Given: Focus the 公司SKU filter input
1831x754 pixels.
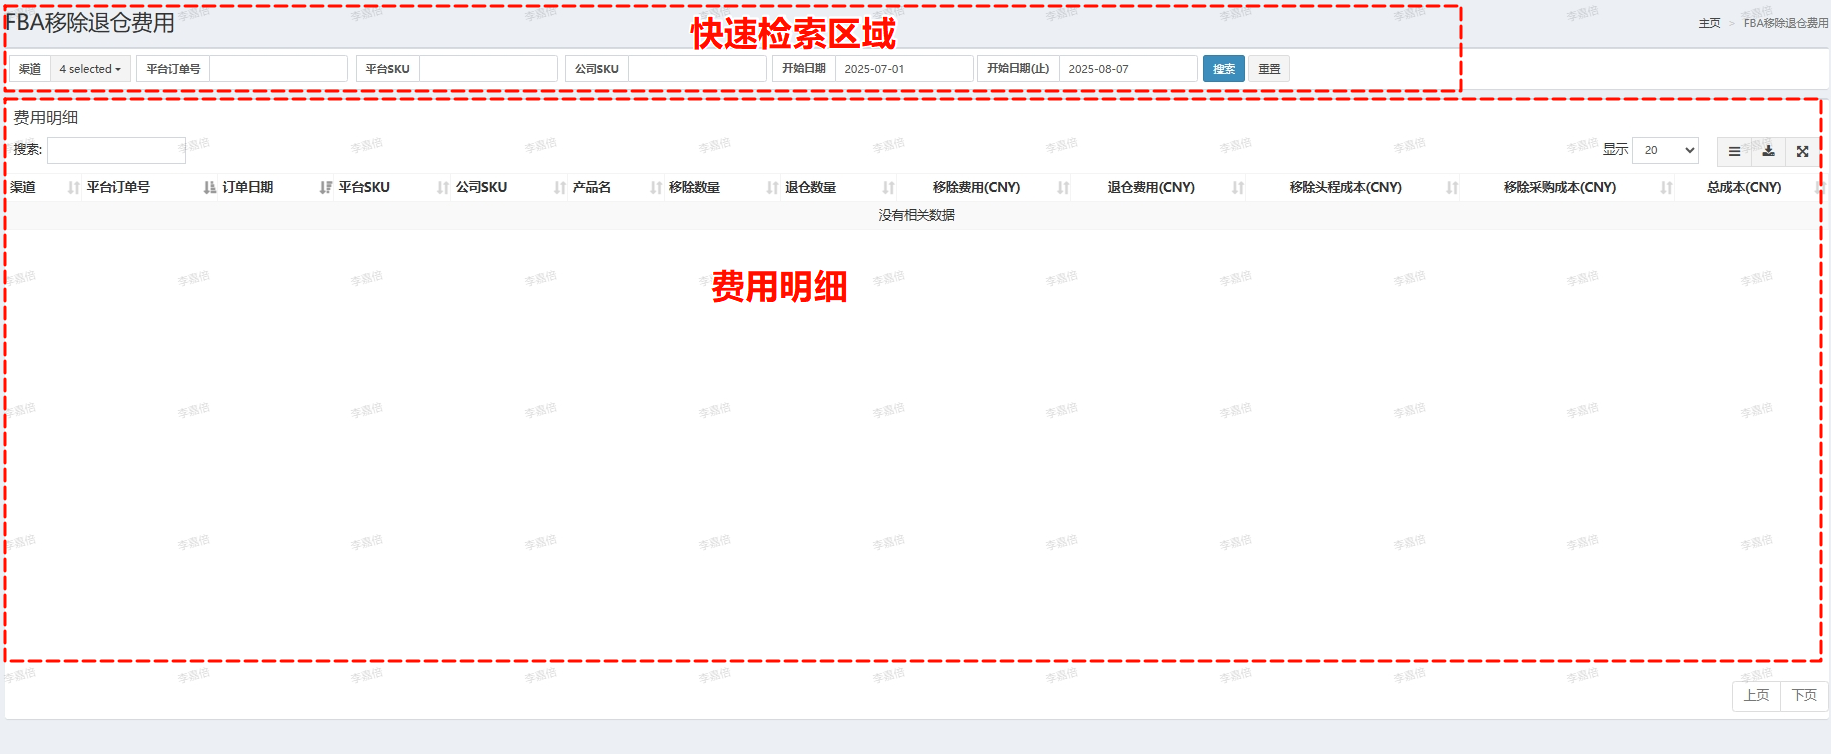Looking at the screenshot, I should 697,69.
